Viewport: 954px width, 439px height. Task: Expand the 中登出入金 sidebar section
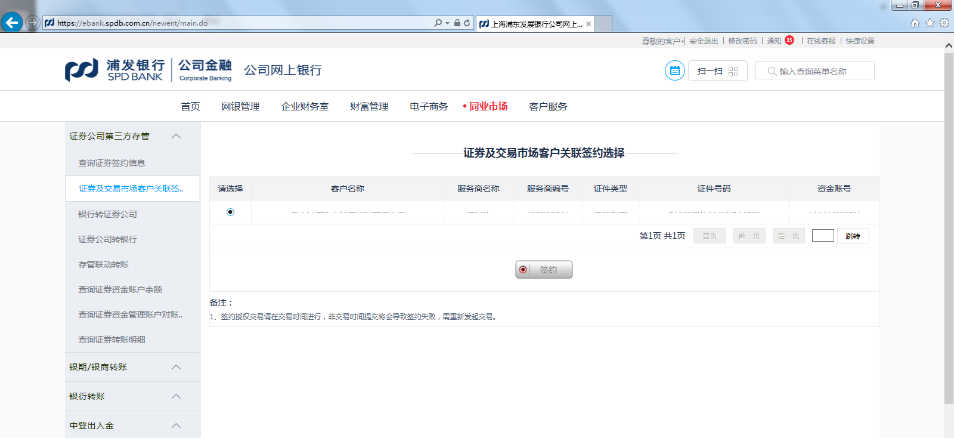pyautogui.click(x=176, y=426)
